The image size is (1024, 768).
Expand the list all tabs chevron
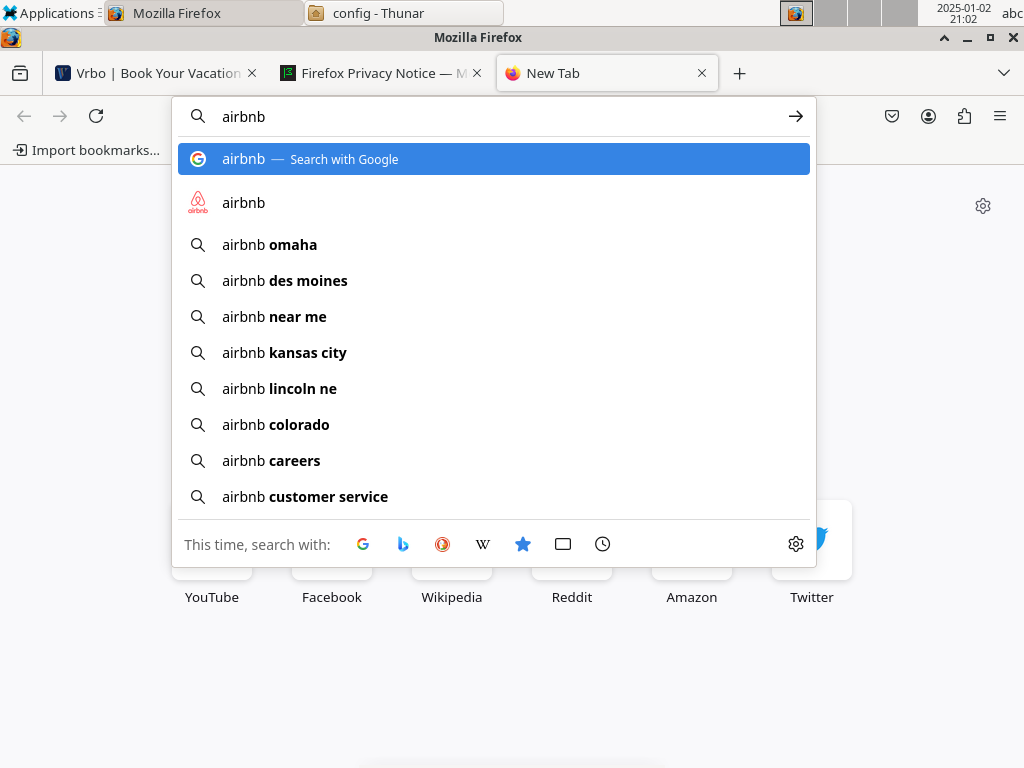coord(1004,73)
